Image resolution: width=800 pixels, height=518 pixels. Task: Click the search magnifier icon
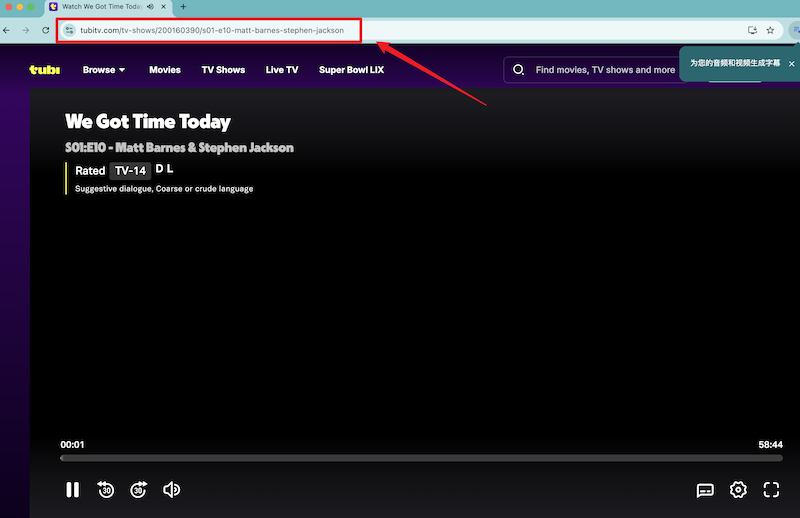[x=518, y=70]
